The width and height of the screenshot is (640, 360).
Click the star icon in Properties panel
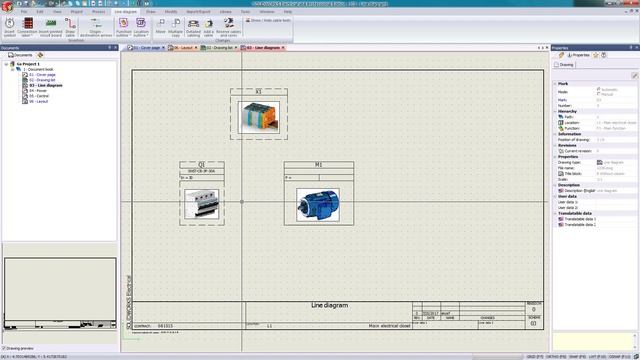pos(596,55)
